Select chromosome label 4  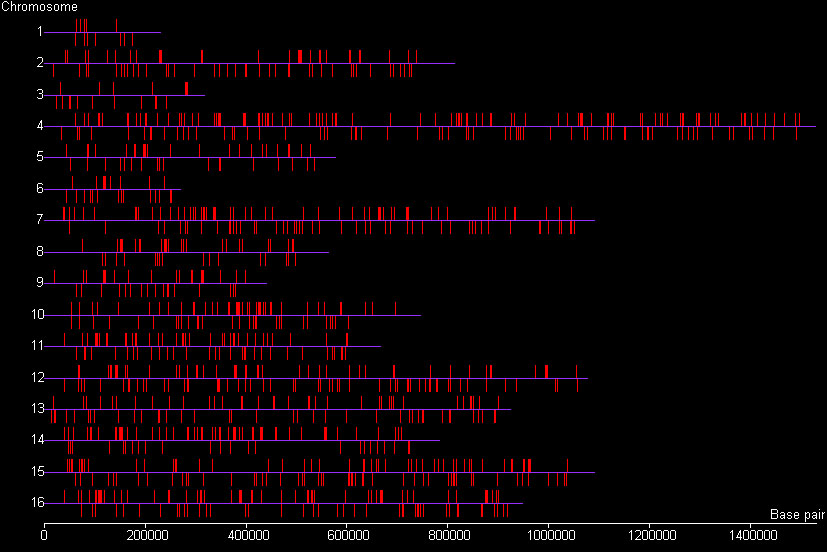40,125
